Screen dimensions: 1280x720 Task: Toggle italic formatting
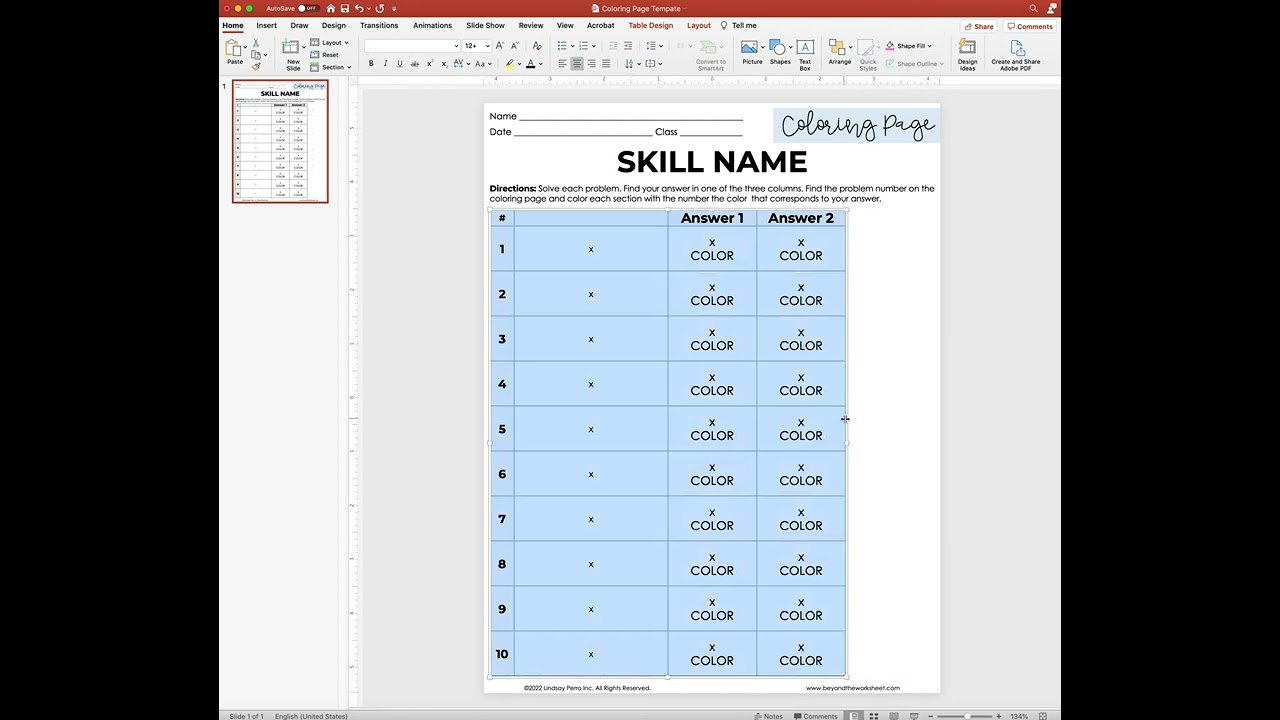point(385,64)
